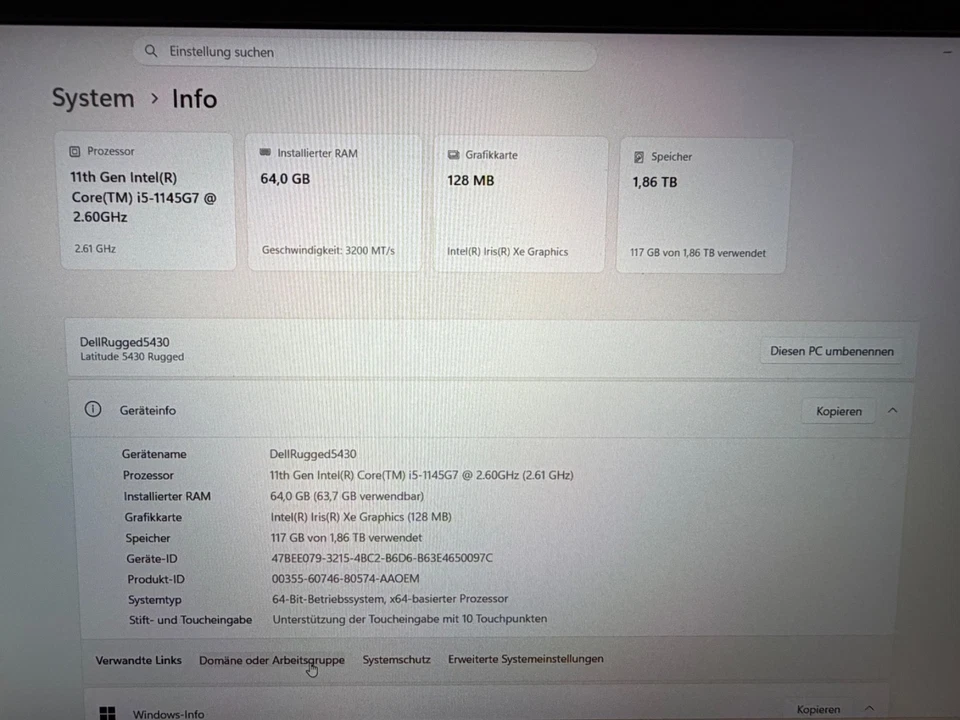Click 'Geschwindigkeit: 3200 MT/s' in RAM card
Screen dimensions: 960x720
coord(328,250)
